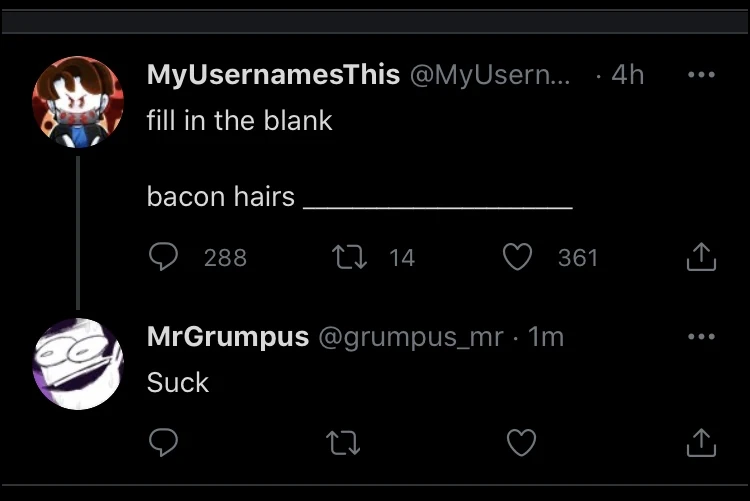Screen dimensions: 750x501
Task: Open more options on MyUsernamesThis's tweet
Action: (701, 75)
